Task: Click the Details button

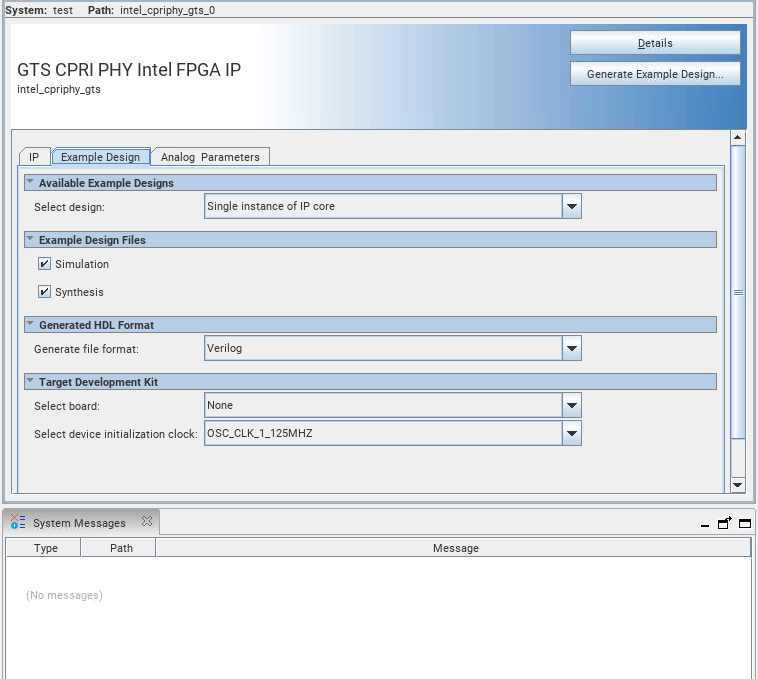Action: [655, 43]
